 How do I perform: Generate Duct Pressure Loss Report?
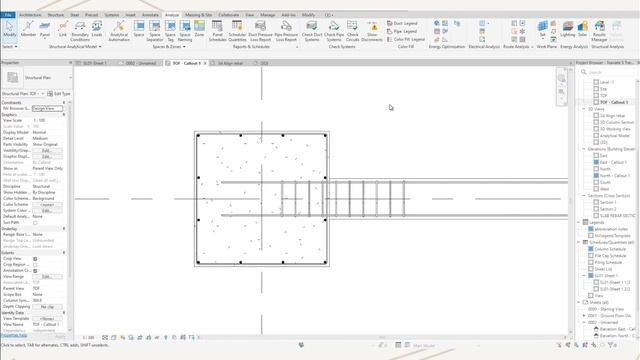(260, 31)
